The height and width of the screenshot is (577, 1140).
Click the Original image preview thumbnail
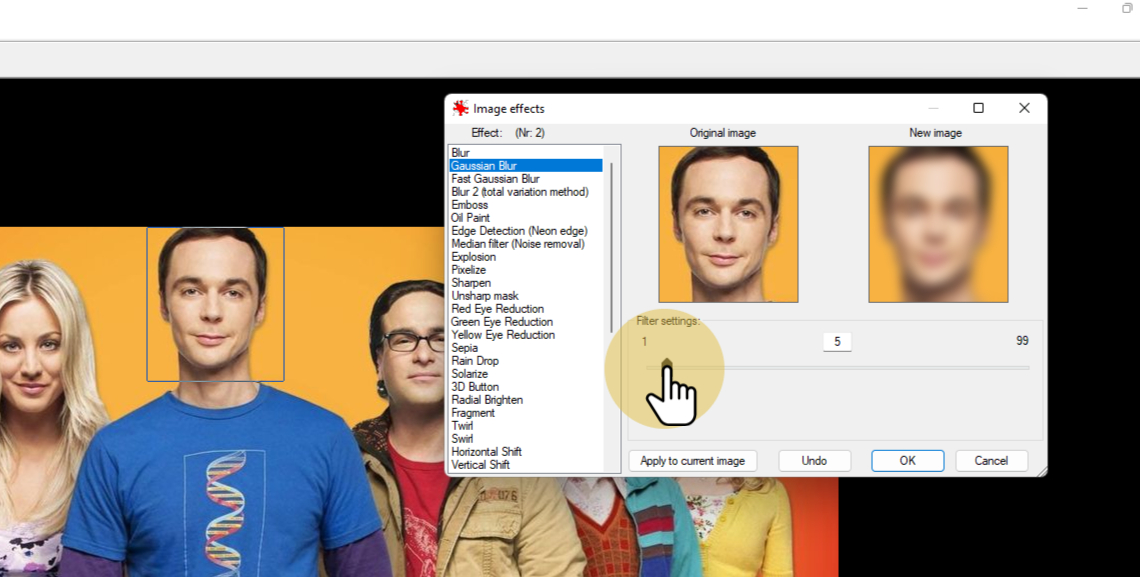coord(728,224)
